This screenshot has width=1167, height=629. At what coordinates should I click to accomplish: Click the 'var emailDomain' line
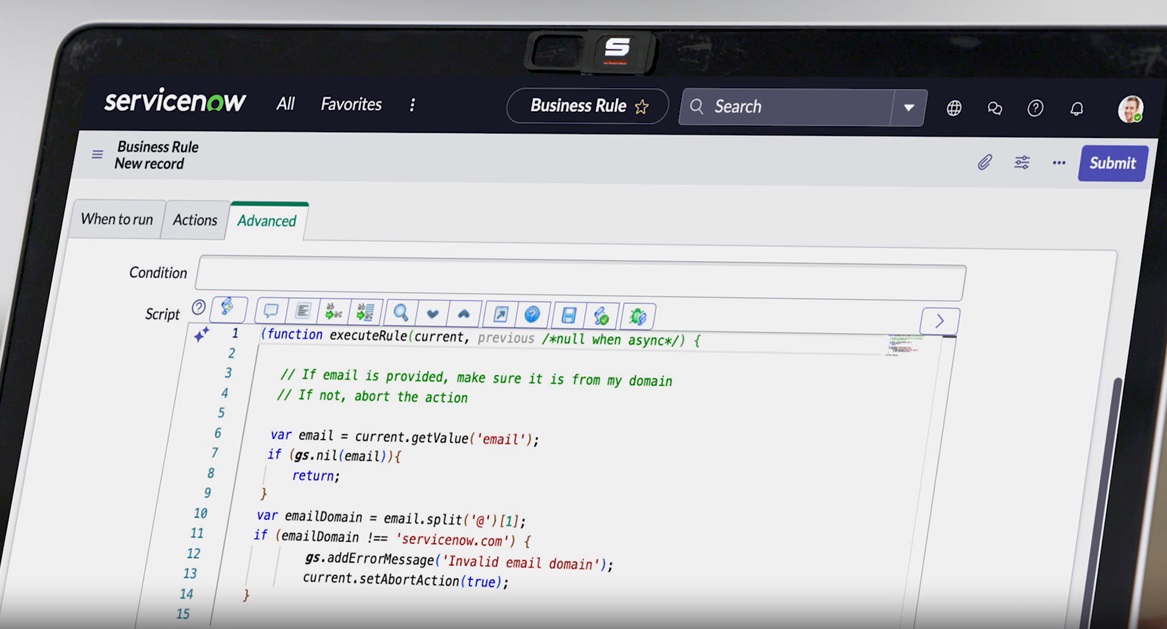391,517
